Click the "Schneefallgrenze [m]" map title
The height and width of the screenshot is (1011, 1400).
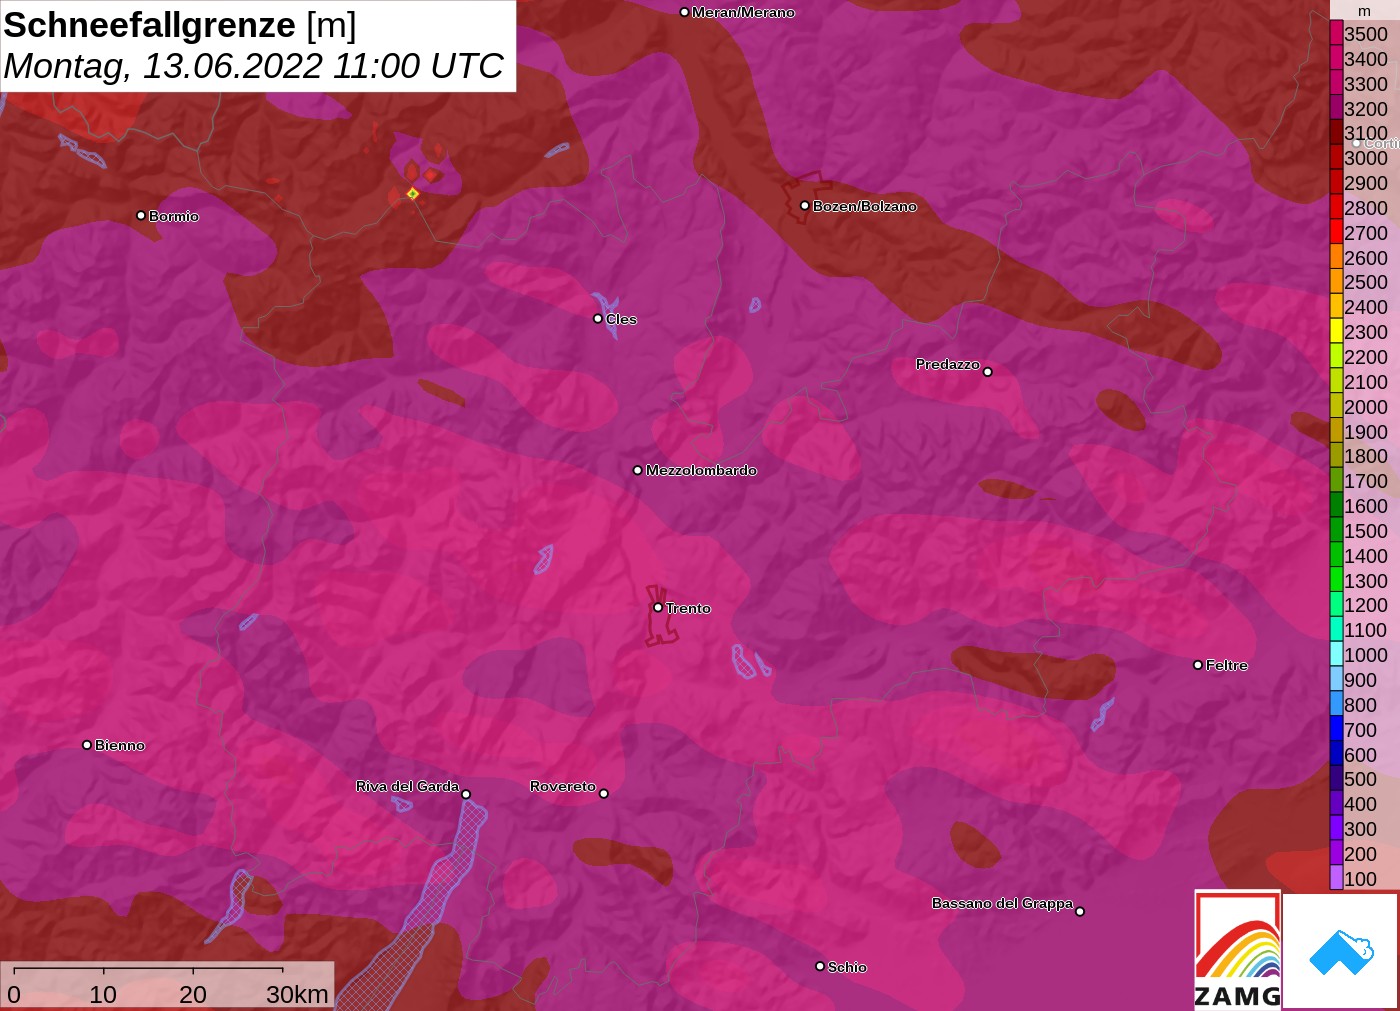pos(180,25)
